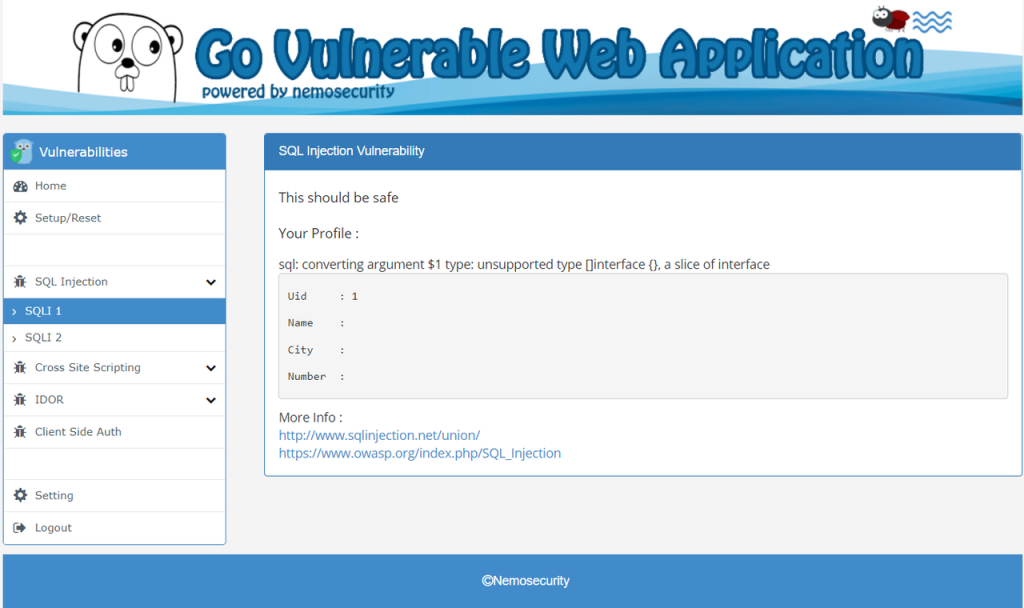
Task: Collapse the SQL Injection chevron
Action: tap(211, 282)
